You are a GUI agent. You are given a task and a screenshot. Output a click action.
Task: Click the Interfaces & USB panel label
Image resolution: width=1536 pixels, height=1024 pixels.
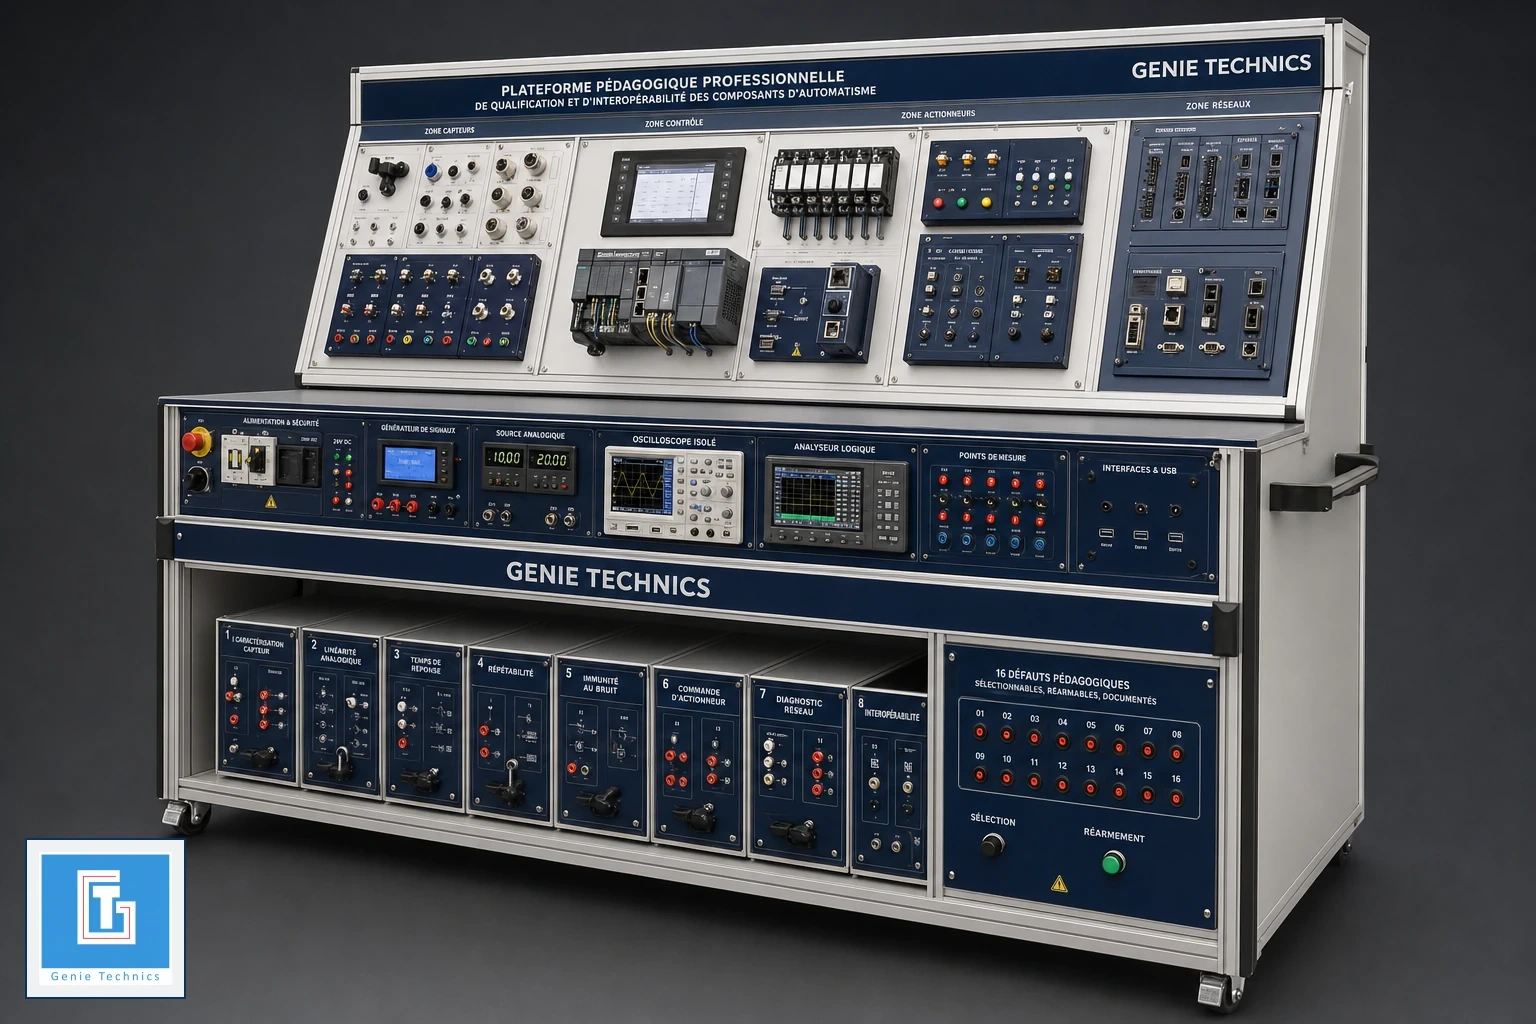[x=1139, y=469]
